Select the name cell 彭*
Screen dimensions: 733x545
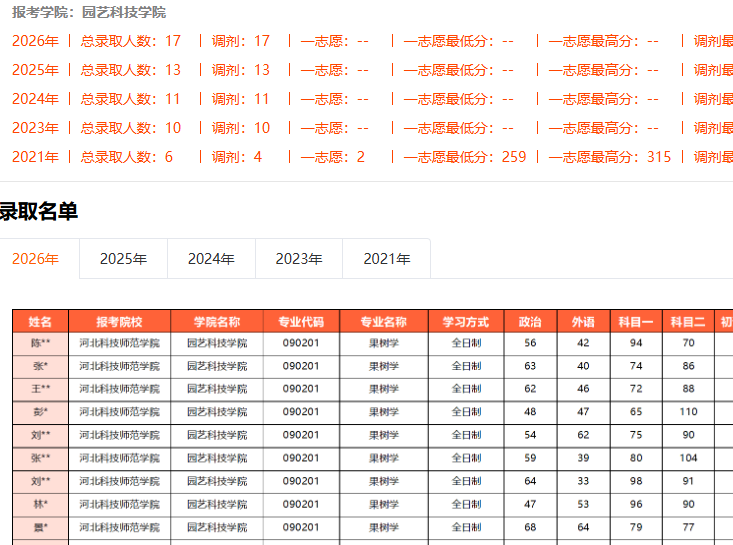pos(40,412)
